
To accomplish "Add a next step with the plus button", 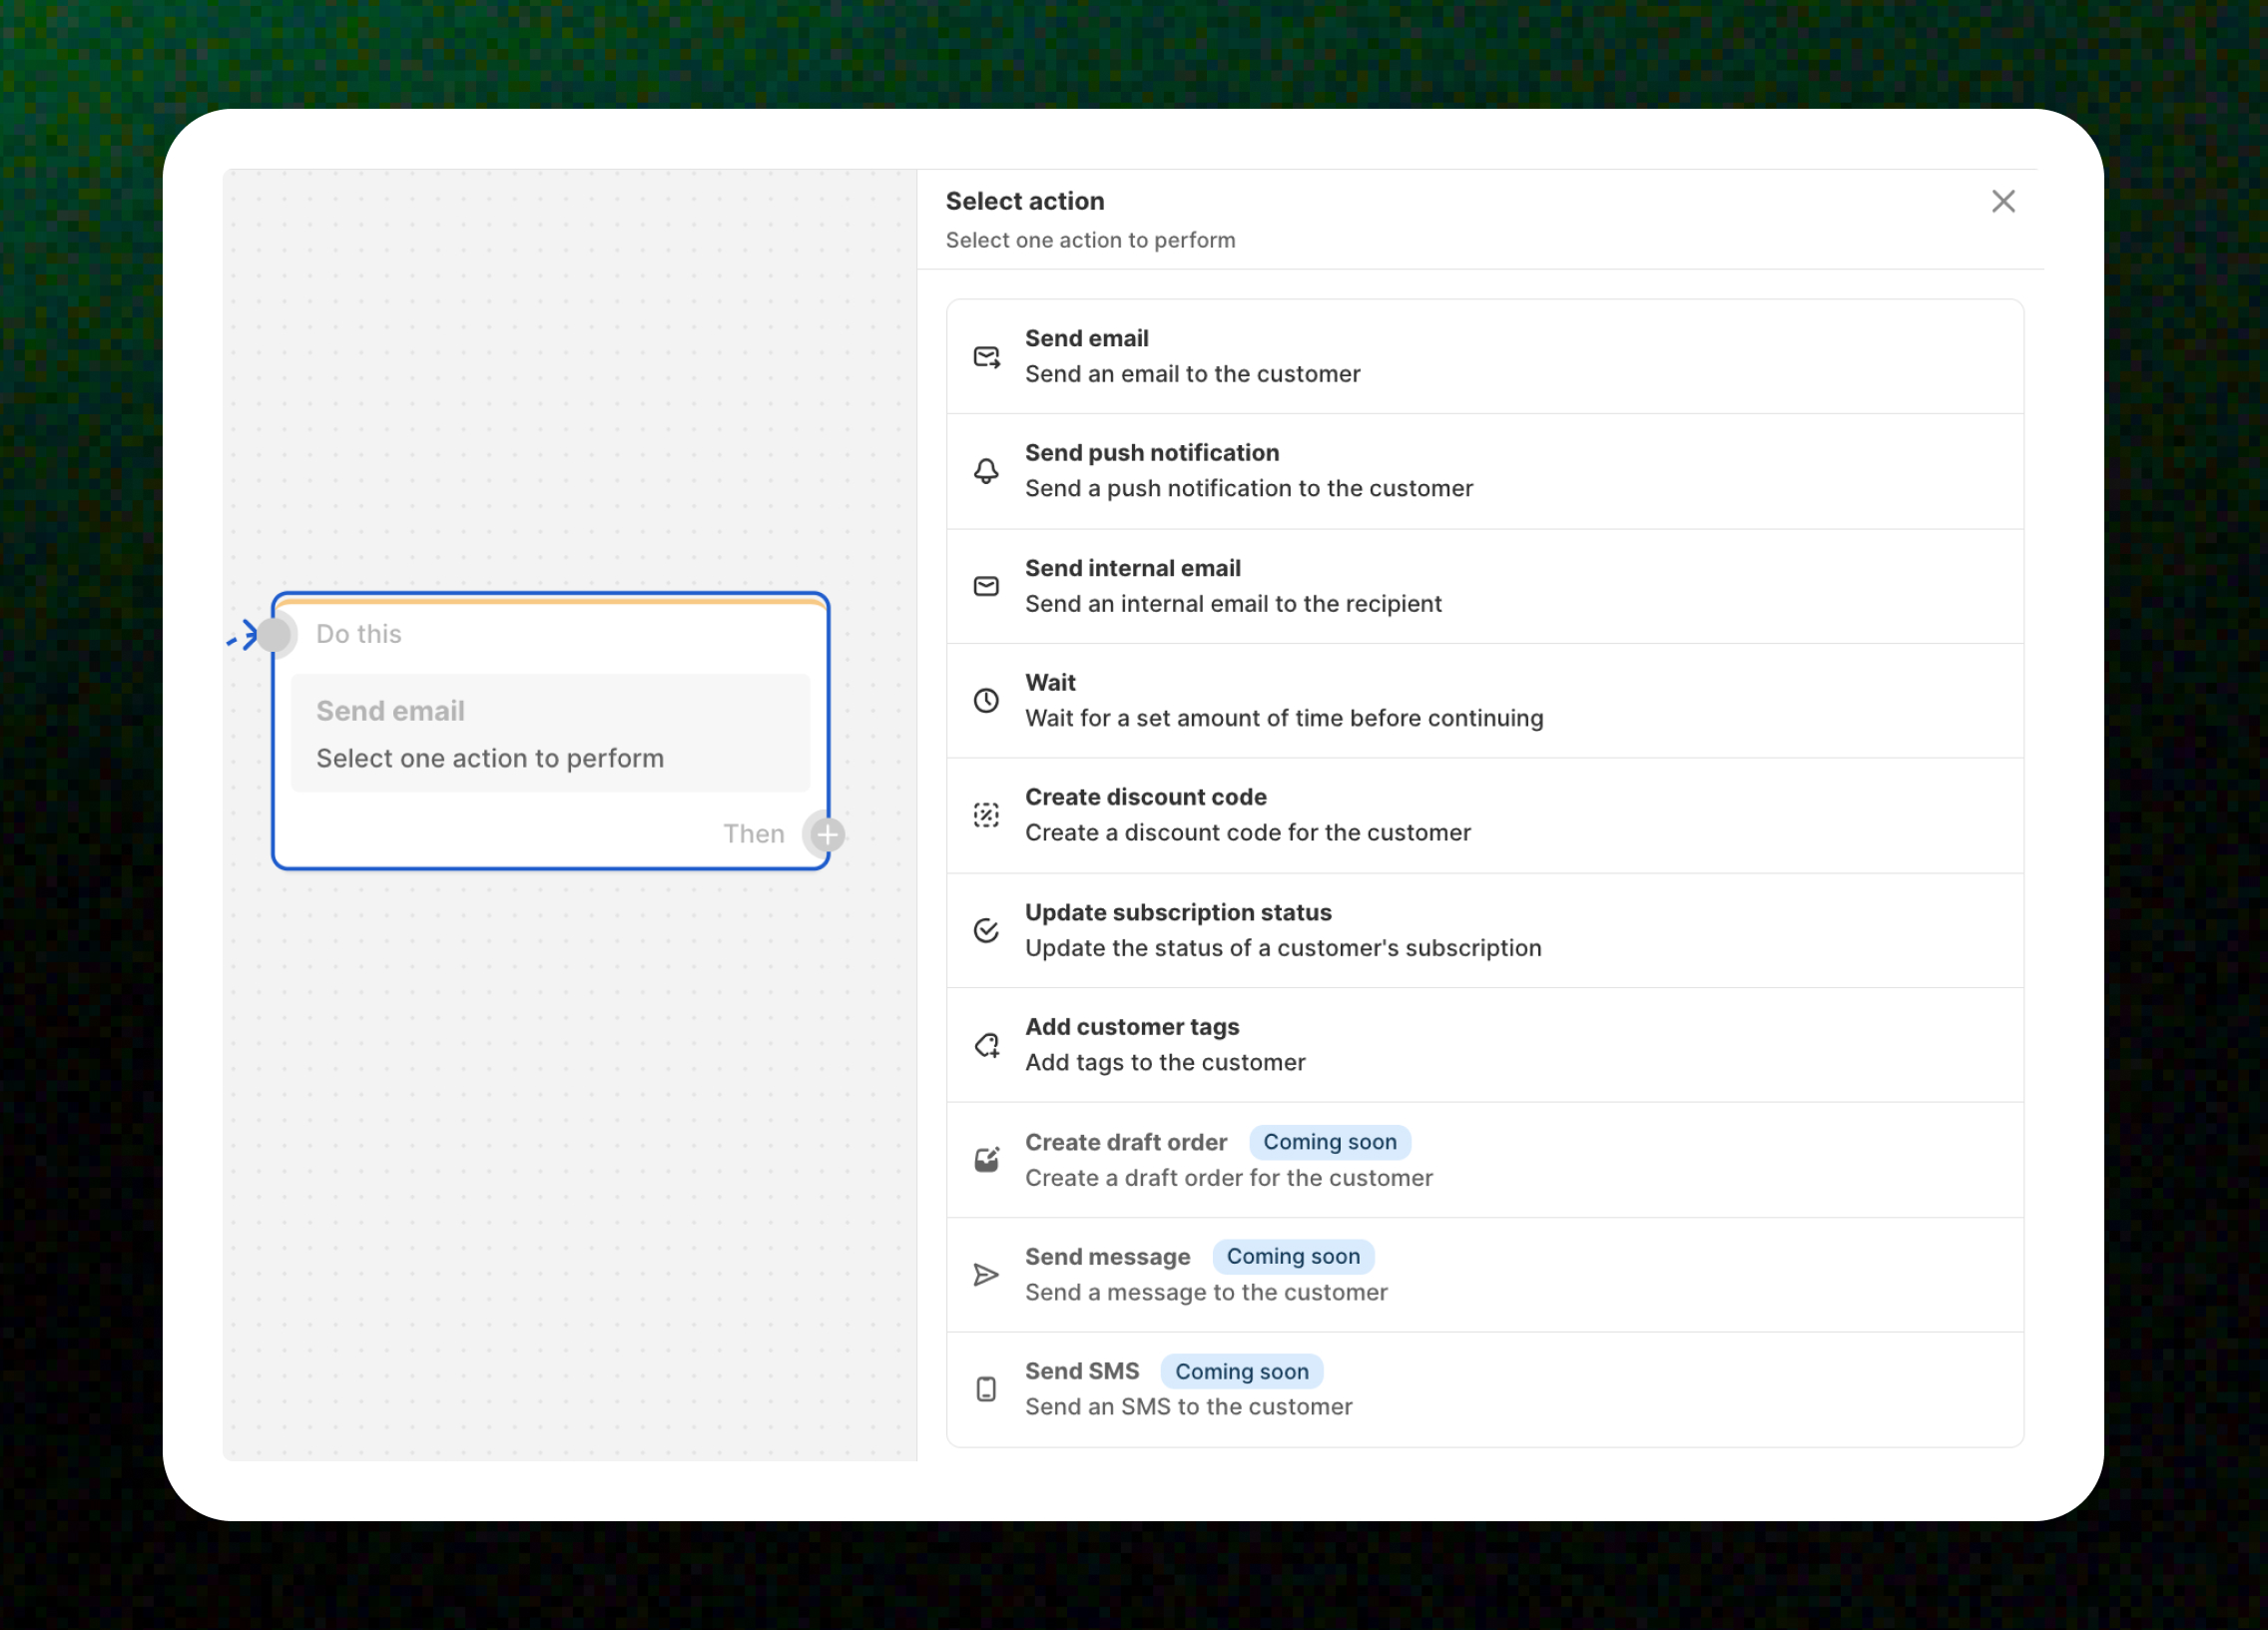I will click(x=827, y=834).
